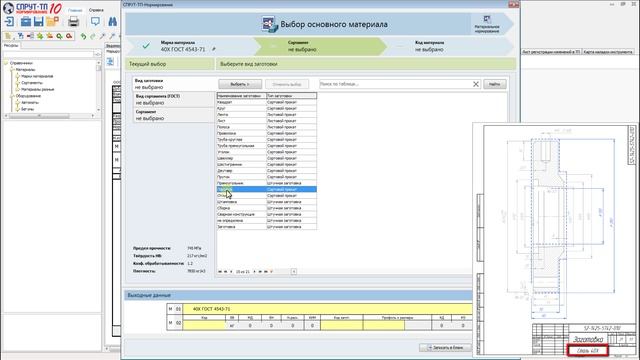The image size is (640, 360).
Task: Click the Ресурсы tree horizontal scrollbar
Action: [x=49, y=116]
